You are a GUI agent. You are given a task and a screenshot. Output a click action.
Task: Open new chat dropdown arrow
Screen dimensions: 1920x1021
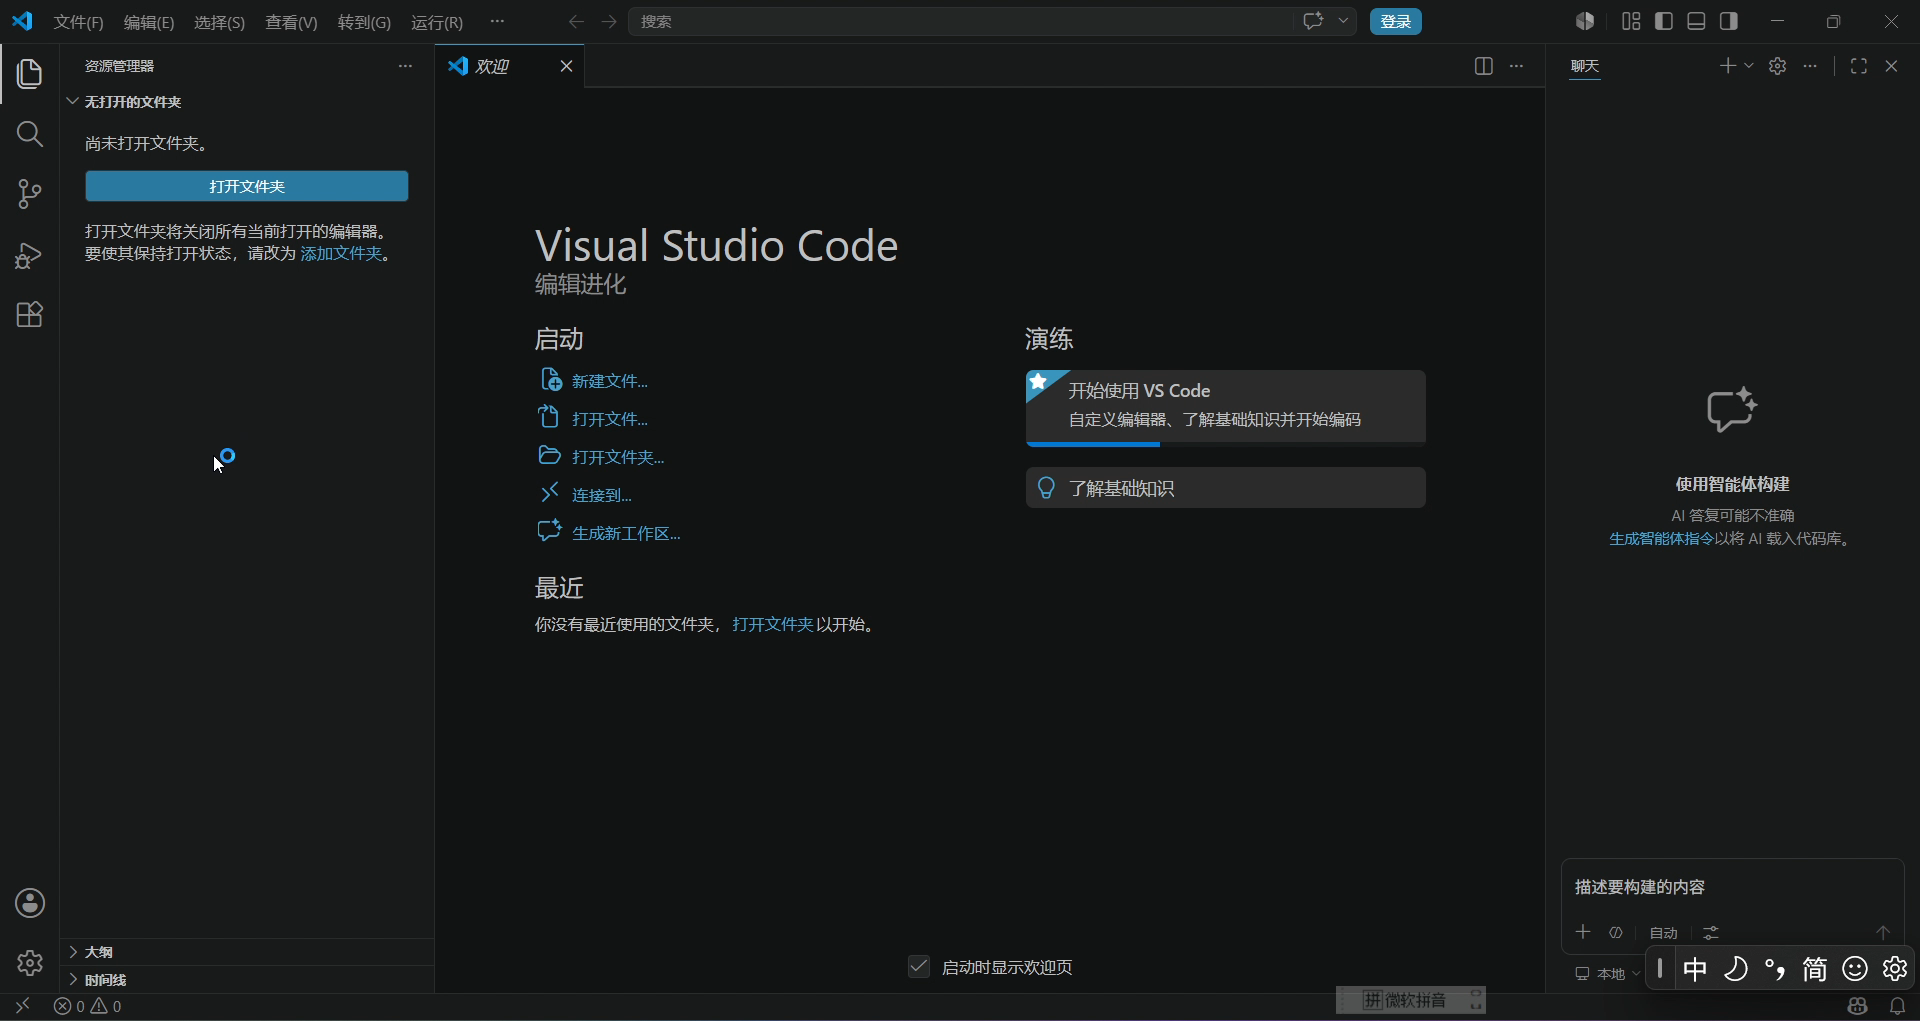pos(1749,66)
